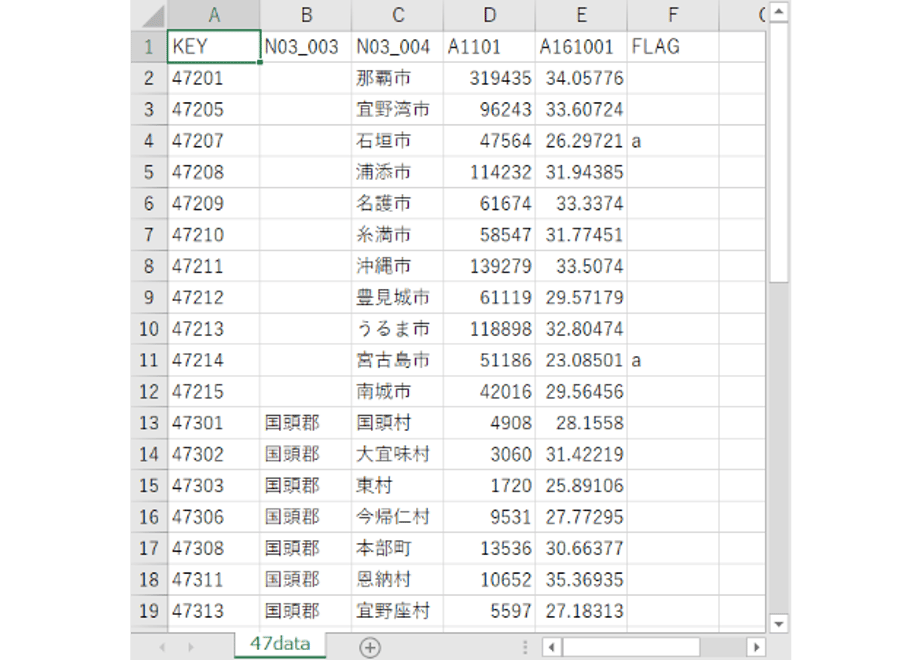Image resolution: width=924 pixels, height=660 pixels.
Task: Select cell with key 47212
Action: [x=214, y=298]
